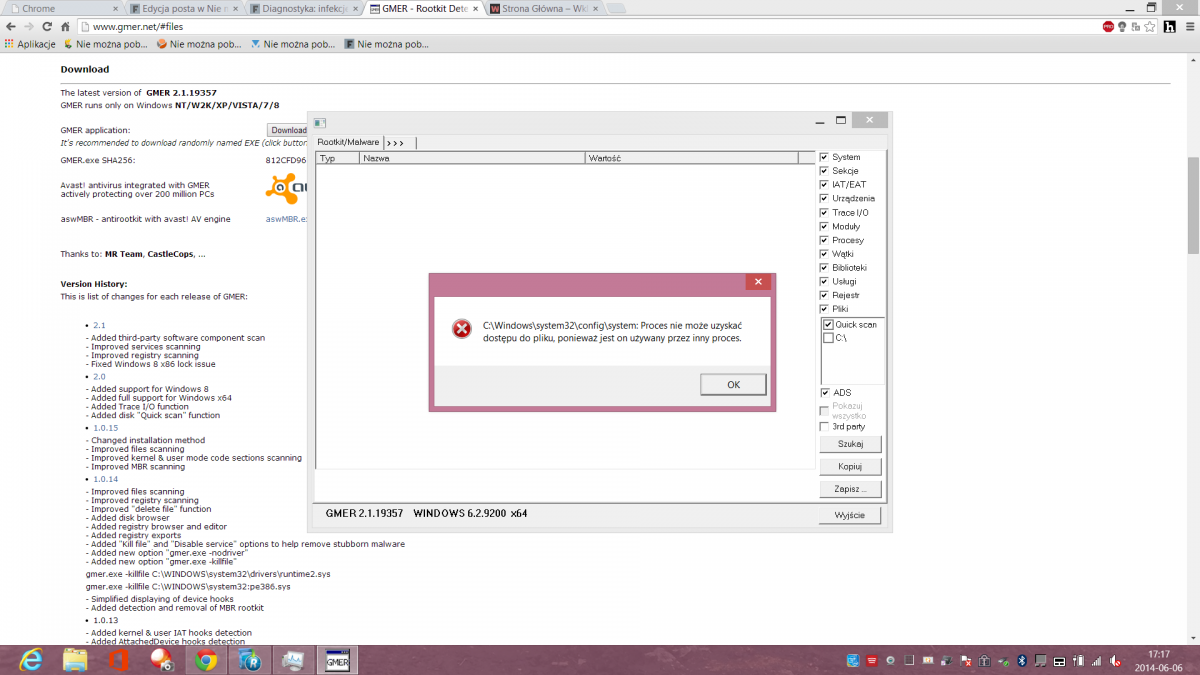Click the 'Added Trace I/O function' line
The image size is (1200, 675).
(139, 407)
